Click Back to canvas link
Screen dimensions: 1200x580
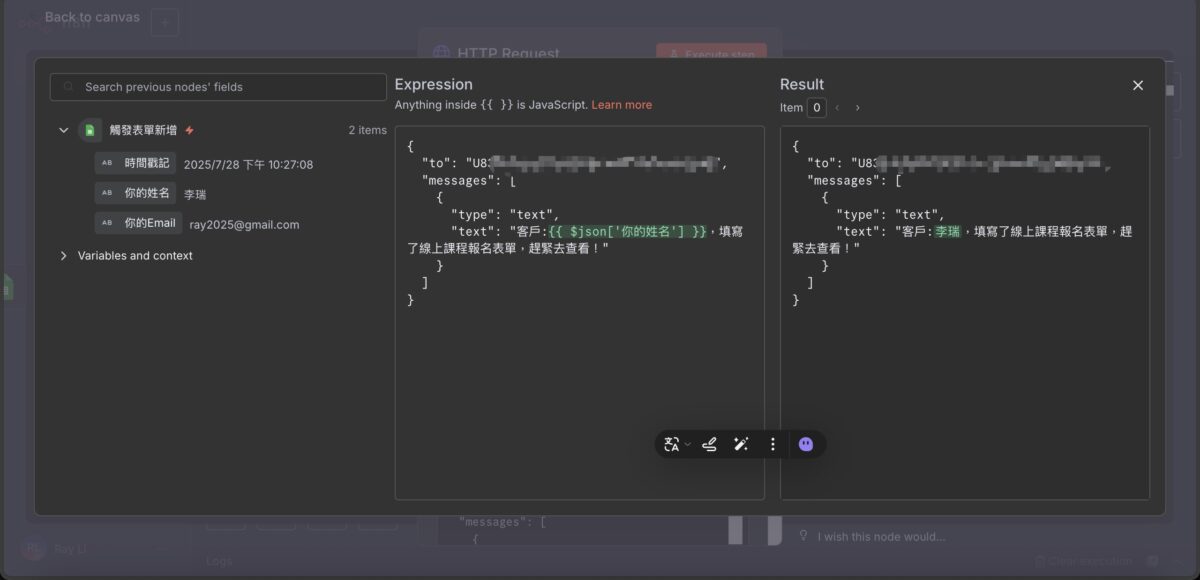tap(93, 17)
